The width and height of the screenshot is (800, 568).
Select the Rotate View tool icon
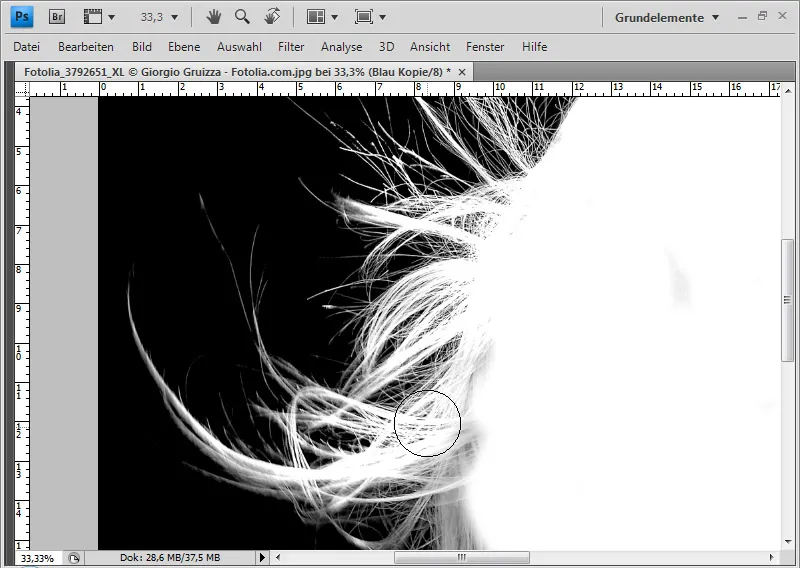pos(272,16)
